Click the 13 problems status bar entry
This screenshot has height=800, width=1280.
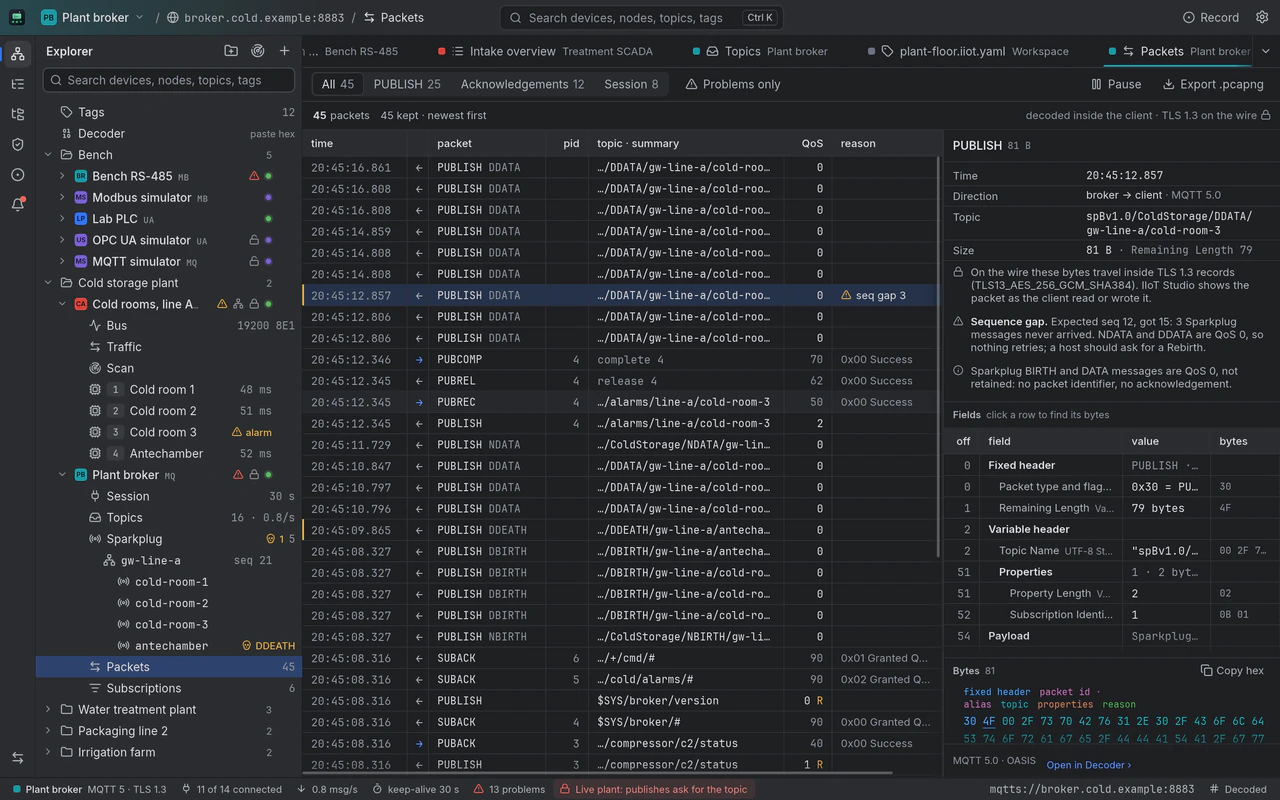(510, 789)
